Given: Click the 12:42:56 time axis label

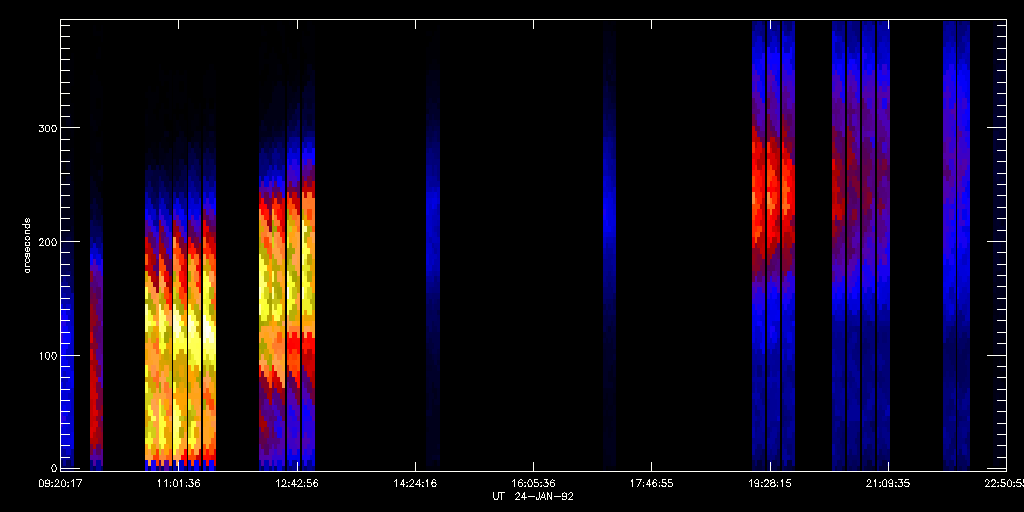Looking at the screenshot, I should point(297,484).
